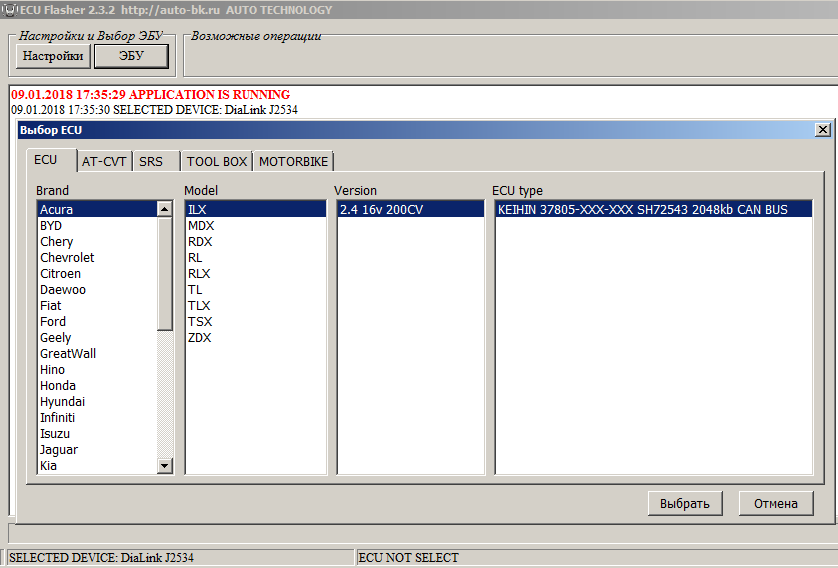Choose Infiniti in the Brand list
Image resolution: width=838 pixels, height=568 pixels.
coord(97,418)
